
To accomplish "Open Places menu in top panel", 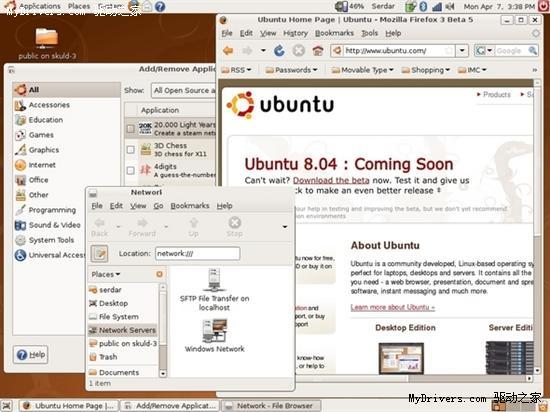I will tap(79, 6).
